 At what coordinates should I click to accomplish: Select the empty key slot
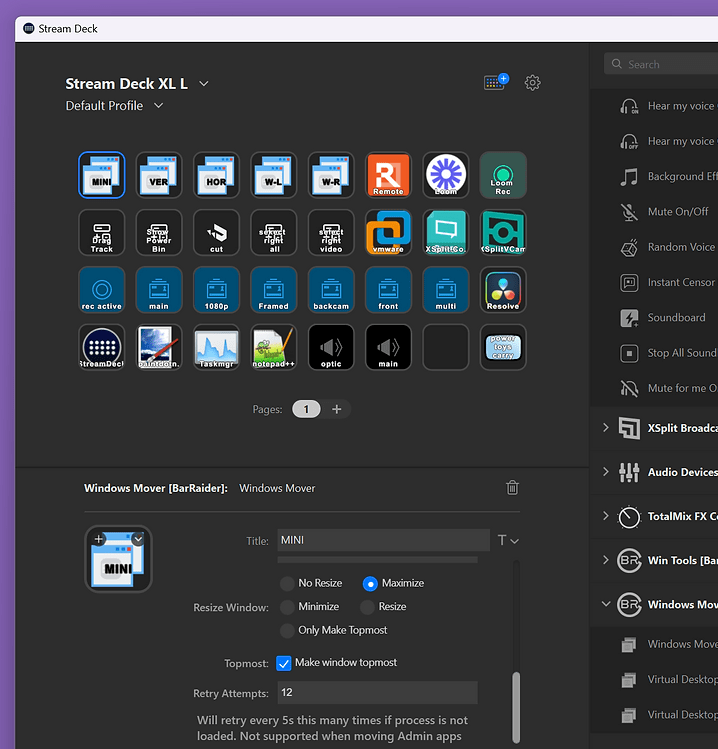pos(446,347)
